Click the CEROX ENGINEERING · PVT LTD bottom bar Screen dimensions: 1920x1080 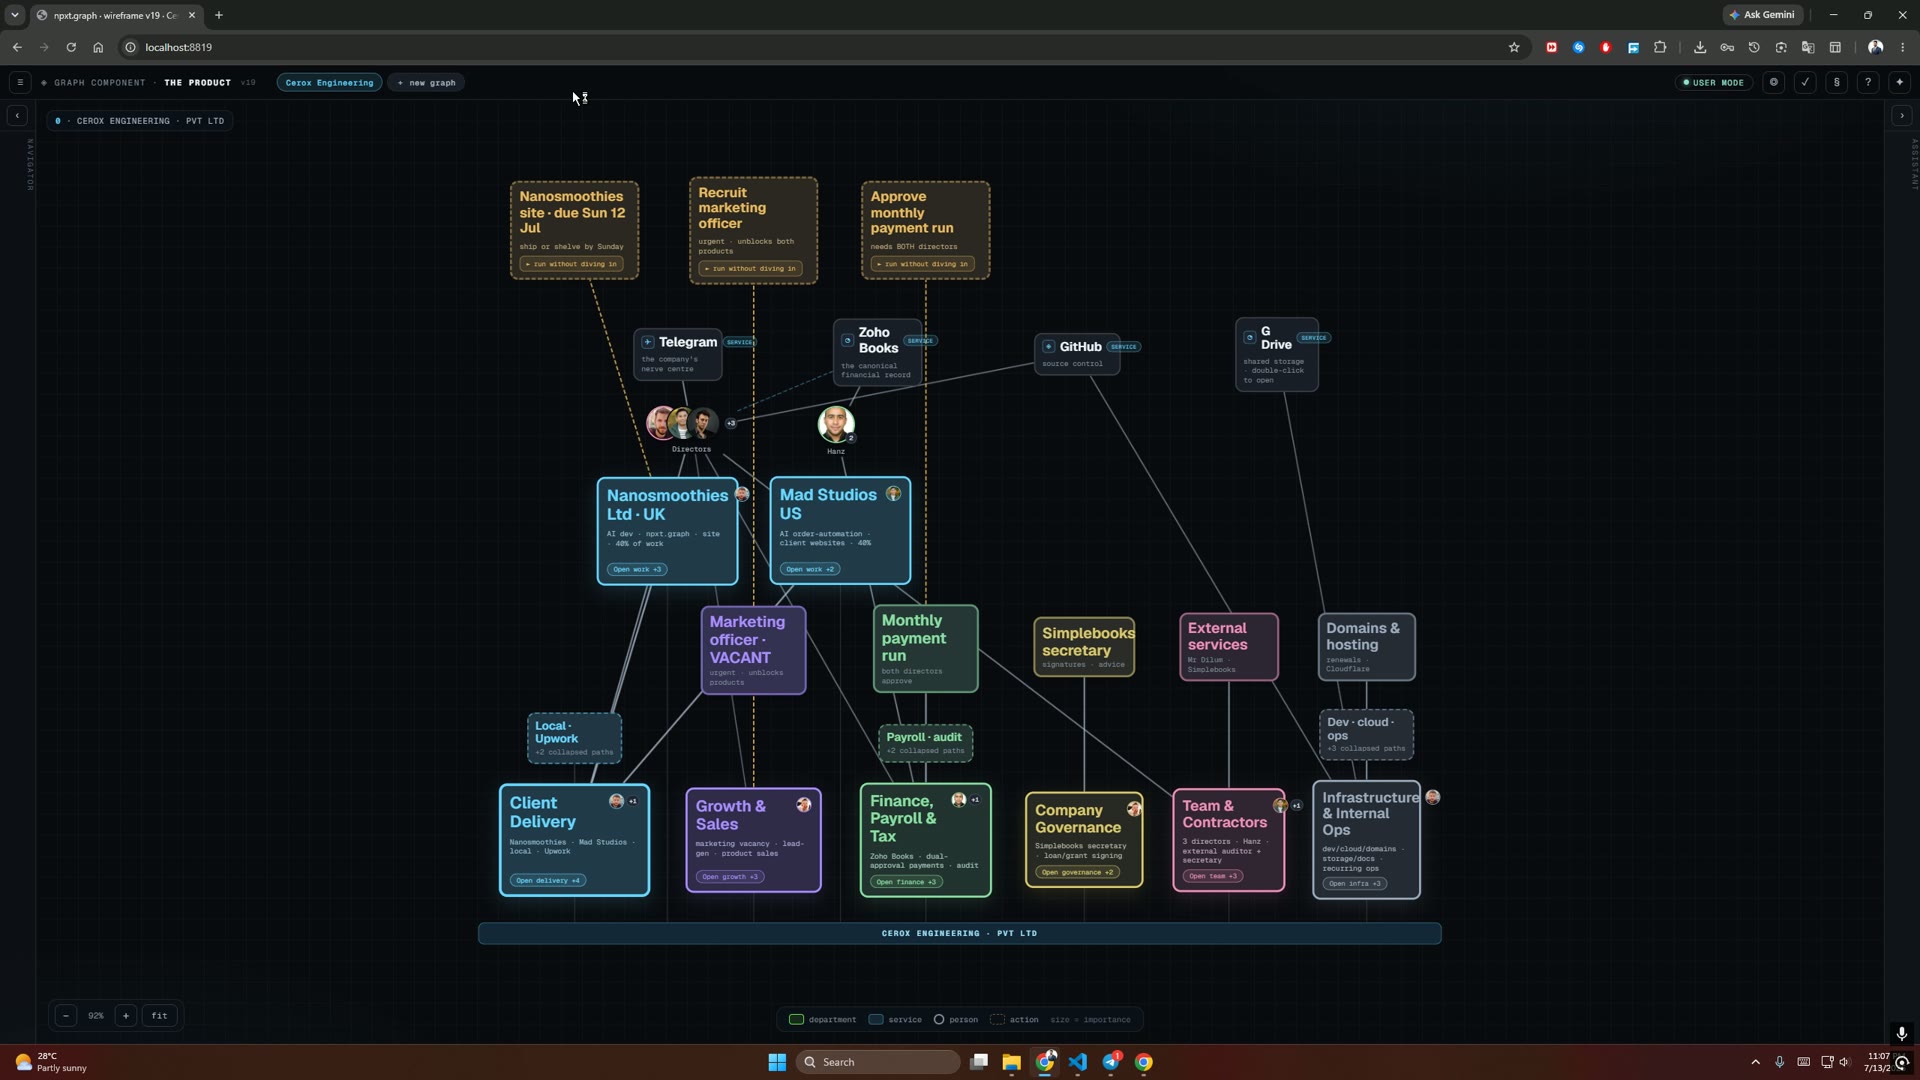coord(960,934)
